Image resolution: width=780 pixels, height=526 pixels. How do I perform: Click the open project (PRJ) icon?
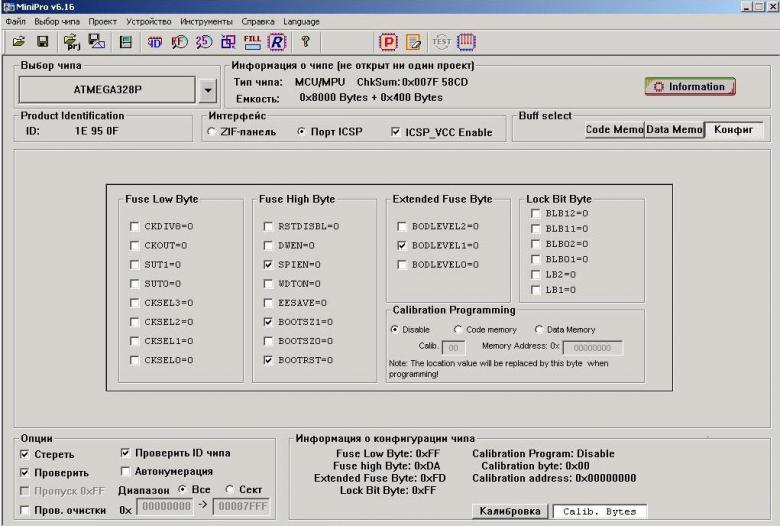pyautogui.click(x=72, y=42)
